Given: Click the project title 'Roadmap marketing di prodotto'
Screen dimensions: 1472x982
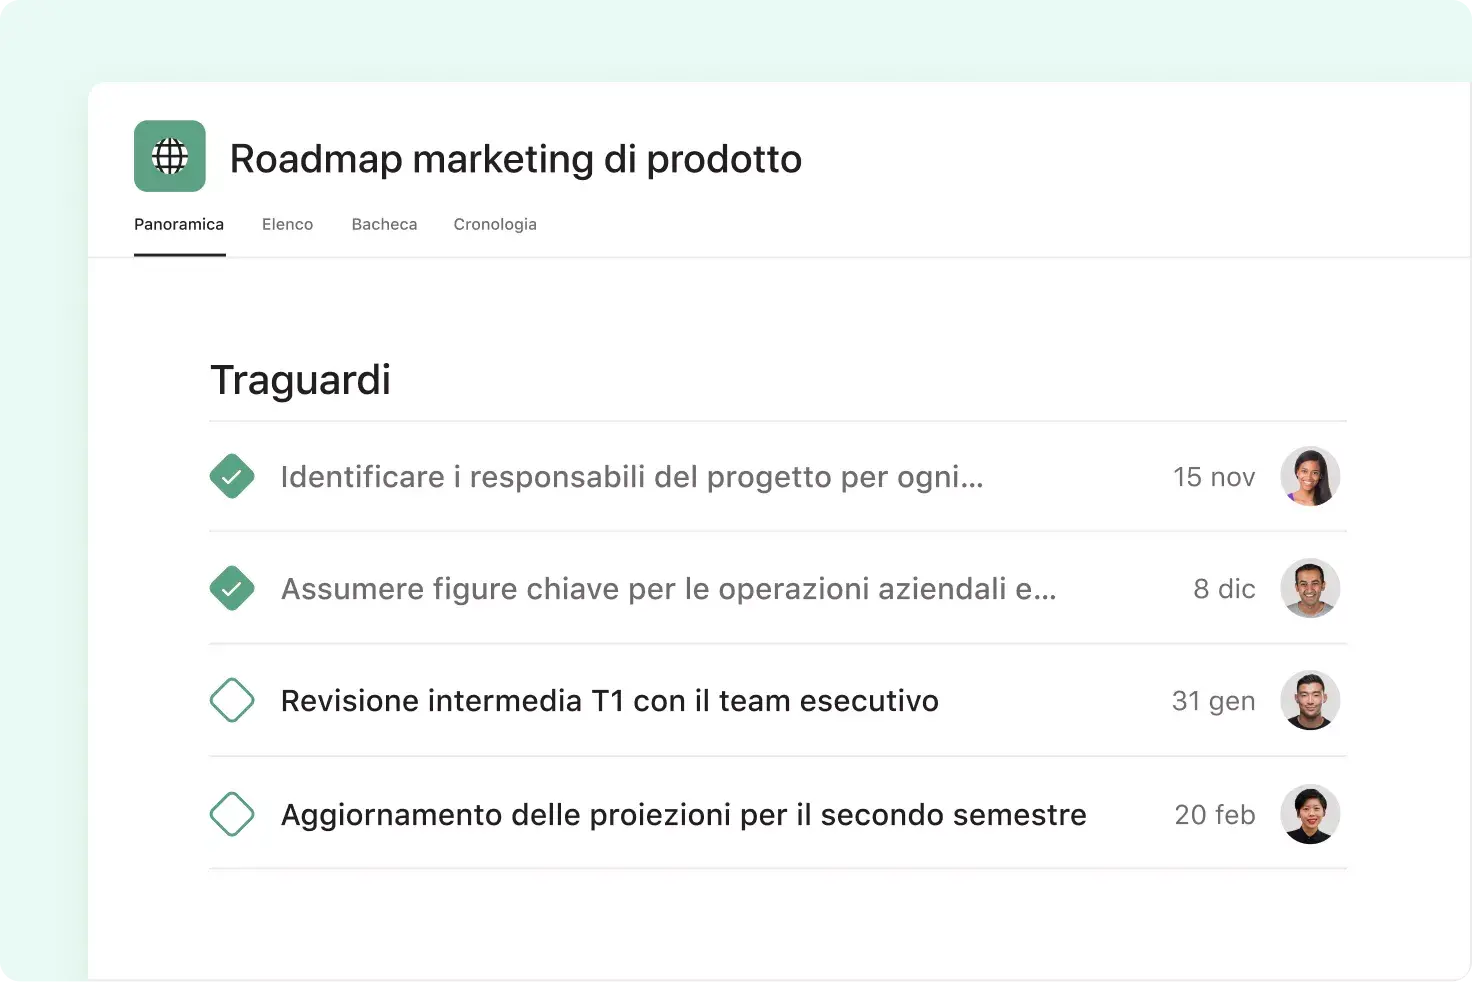Looking at the screenshot, I should 515,158.
